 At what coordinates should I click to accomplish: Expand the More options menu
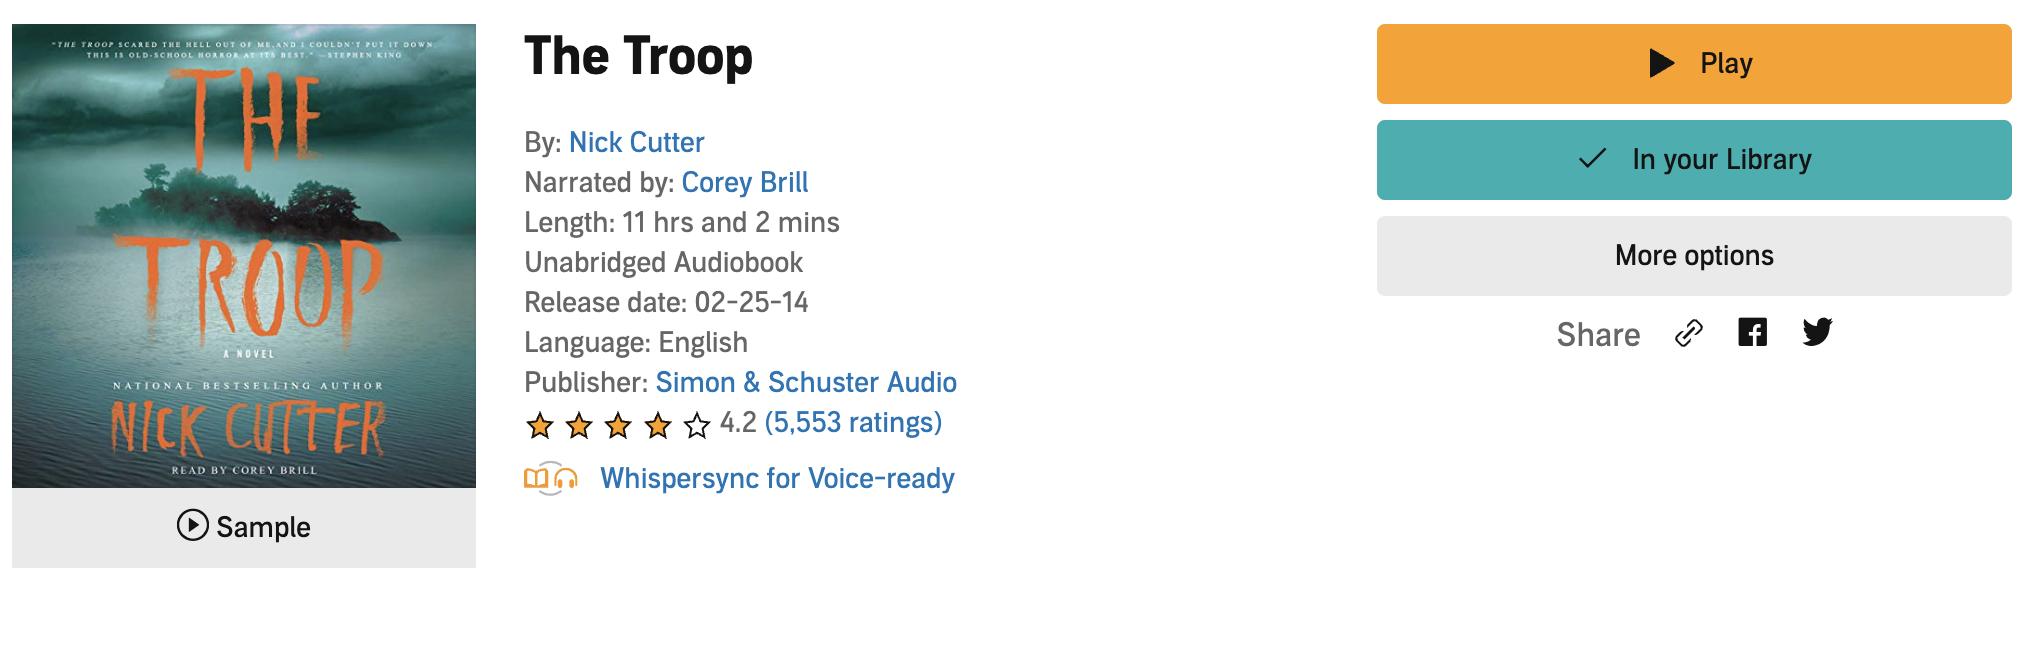click(1693, 256)
